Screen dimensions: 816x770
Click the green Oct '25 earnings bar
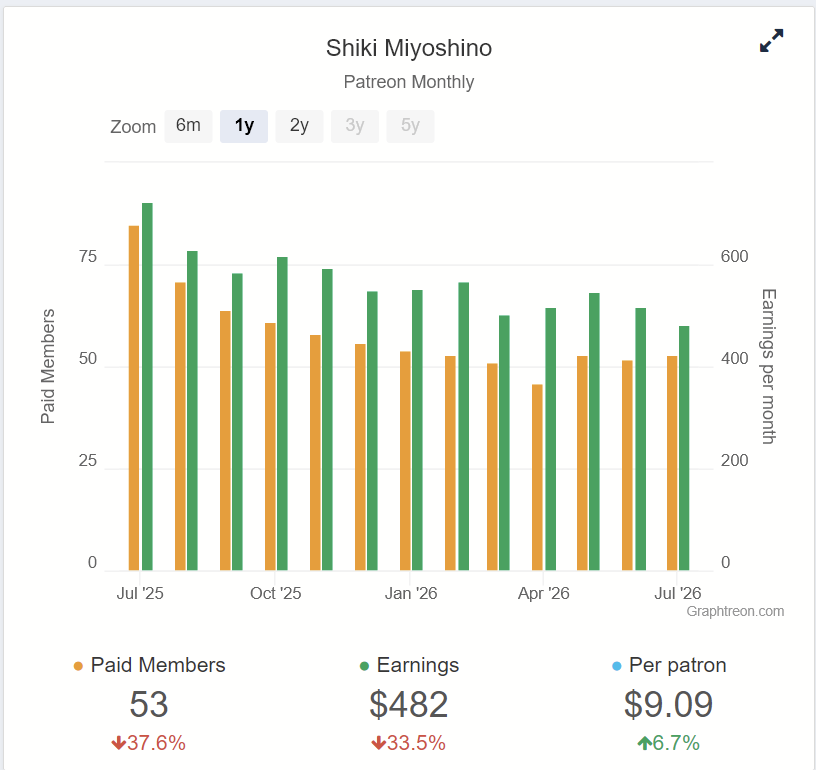282,414
